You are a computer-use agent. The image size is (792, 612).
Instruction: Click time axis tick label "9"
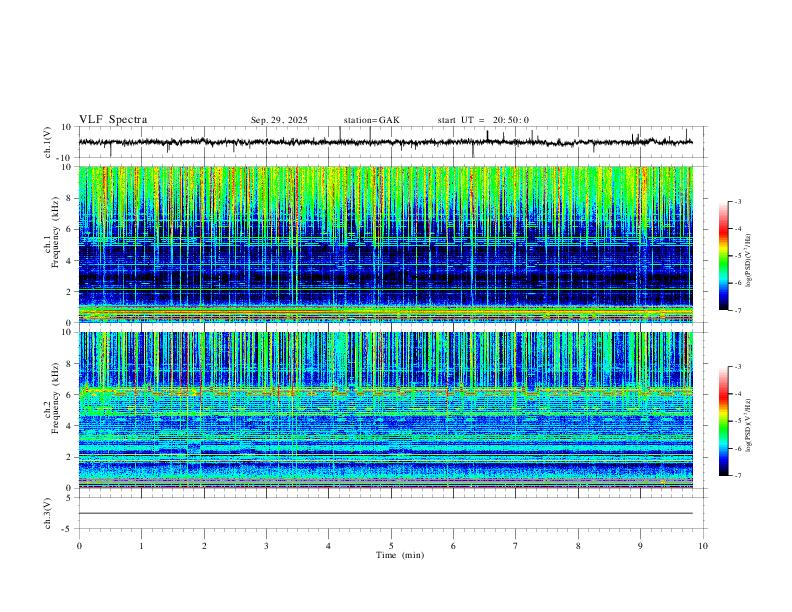pyautogui.click(x=640, y=546)
